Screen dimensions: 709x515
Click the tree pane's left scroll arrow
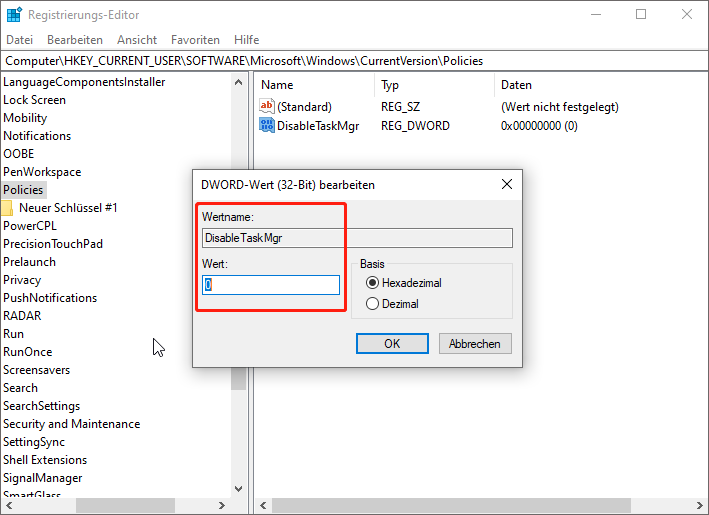click(9, 505)
